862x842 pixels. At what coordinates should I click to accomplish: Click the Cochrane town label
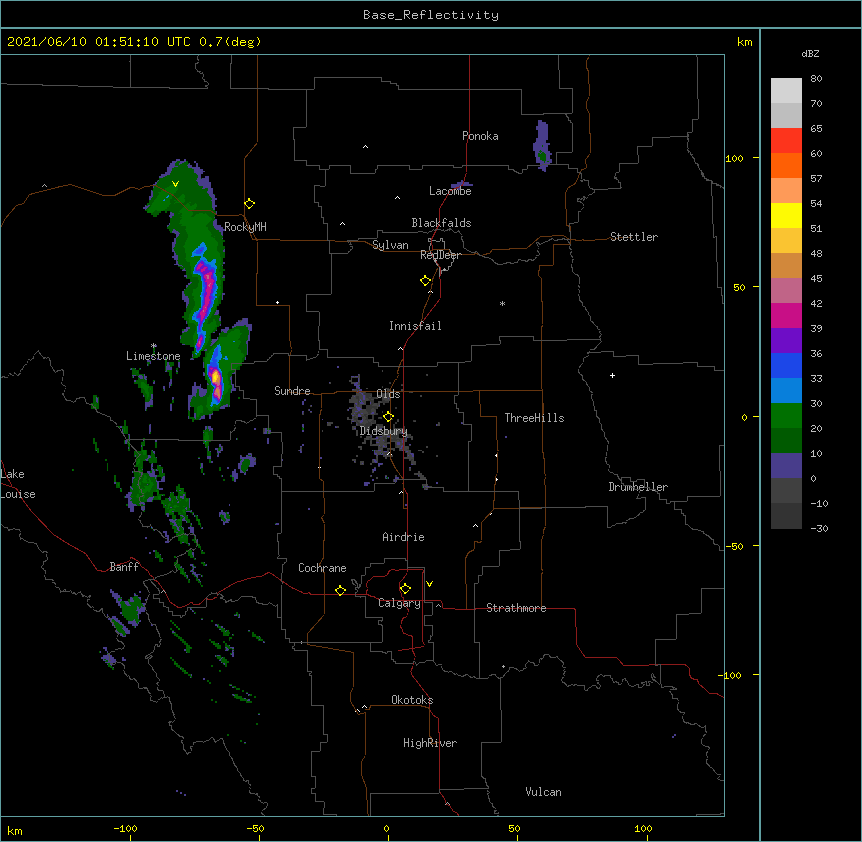click(x=322, y=568)
